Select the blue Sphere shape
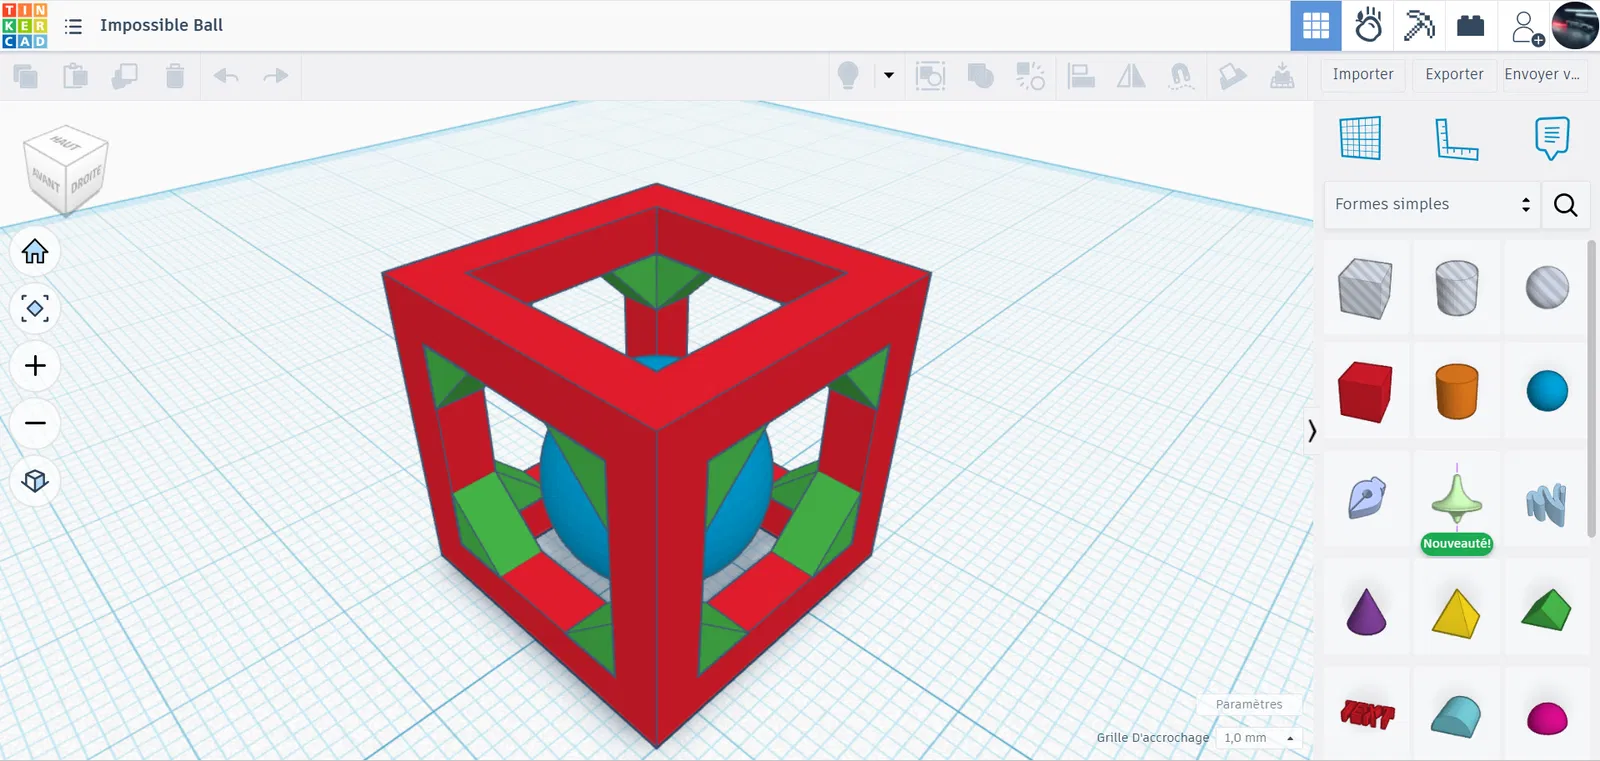This screenshot has width=1600, height=761. pos(1547,391)
